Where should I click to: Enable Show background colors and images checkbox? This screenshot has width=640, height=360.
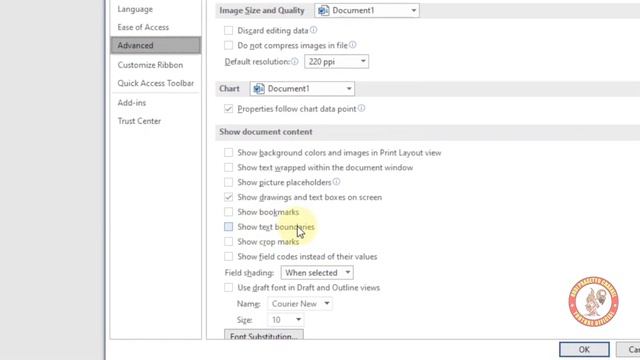[229, 153]
